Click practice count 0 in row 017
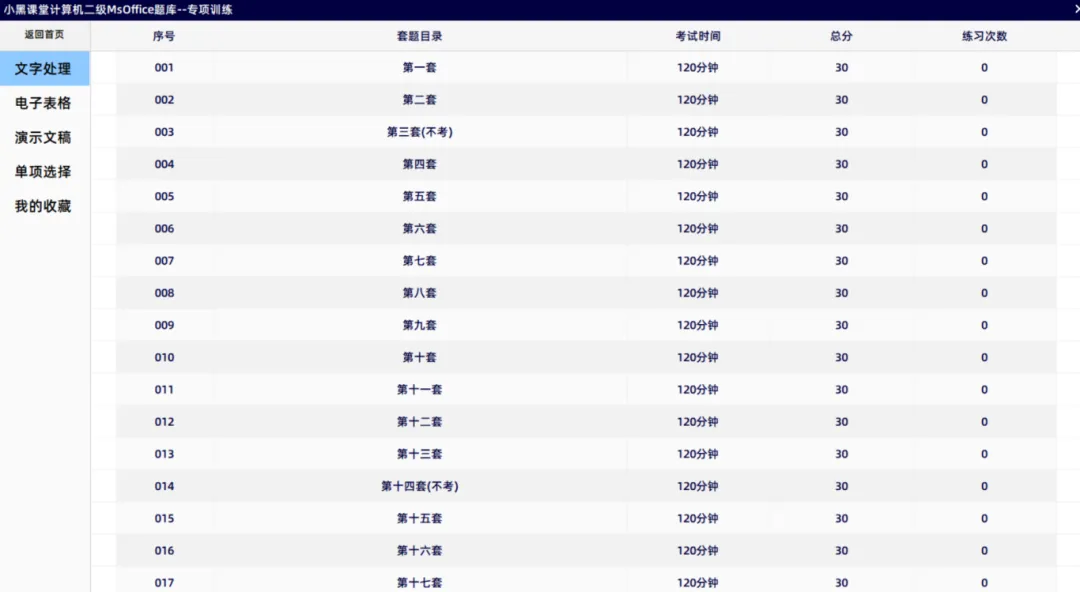This screenshot has height=592, width=1080. (984, 583)
